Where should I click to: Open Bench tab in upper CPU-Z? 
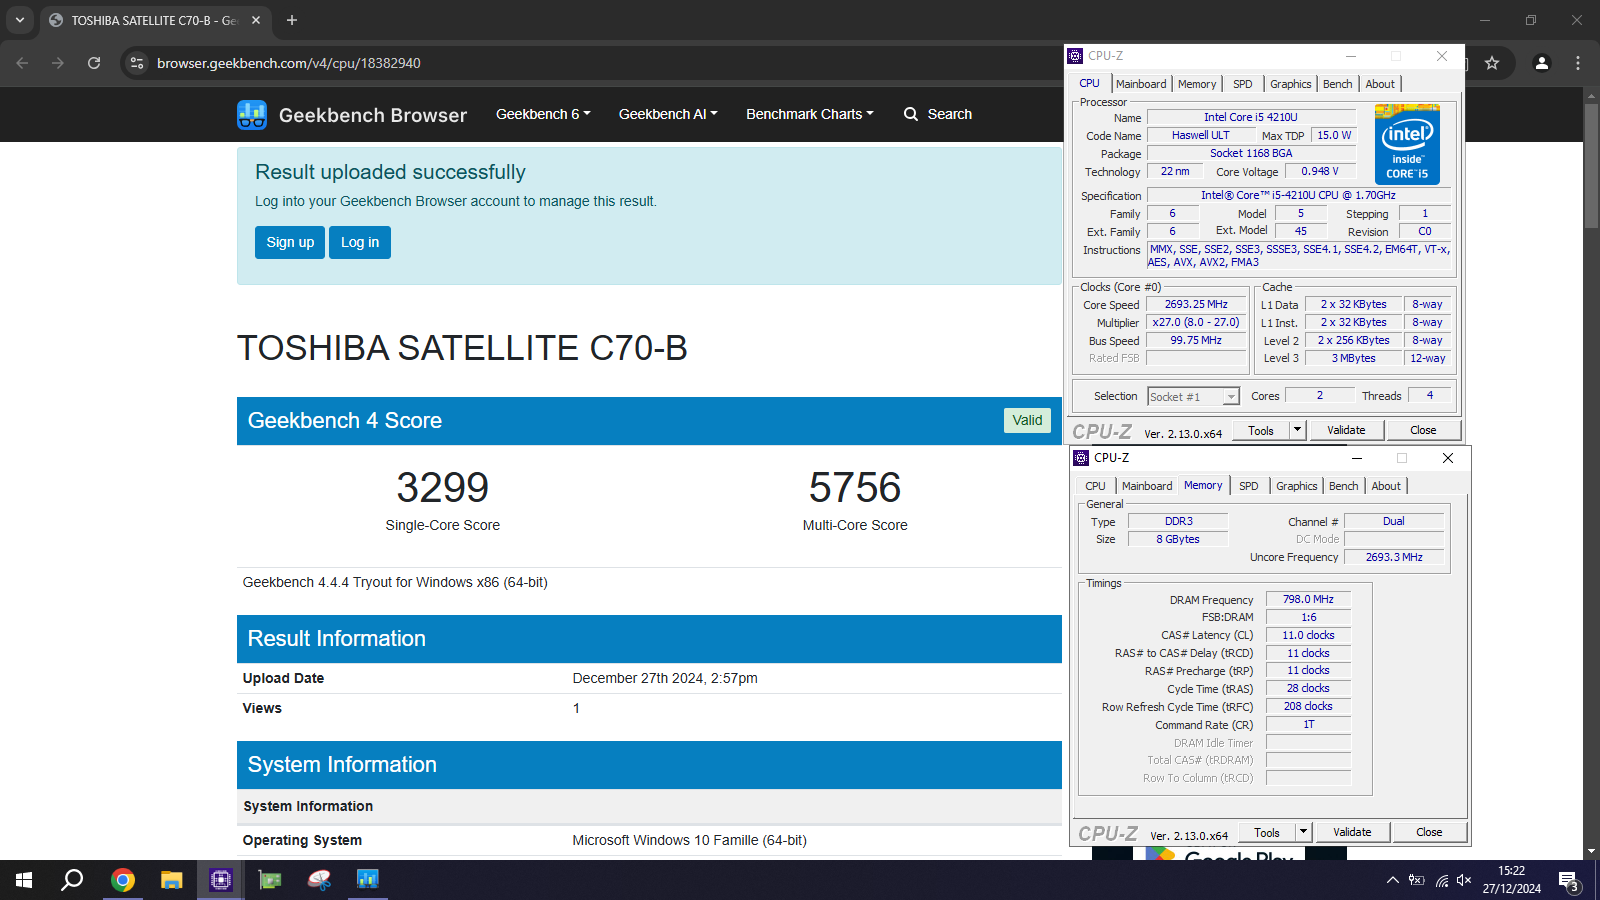click(1338, 84)
